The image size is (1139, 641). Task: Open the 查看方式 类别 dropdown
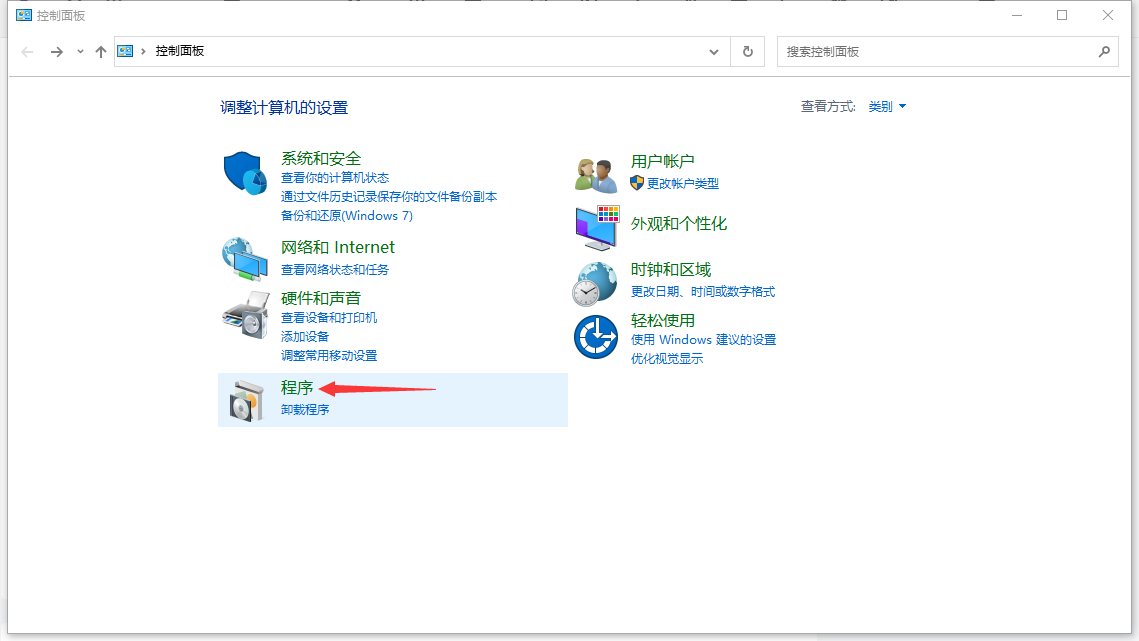[x=885, y=105]
